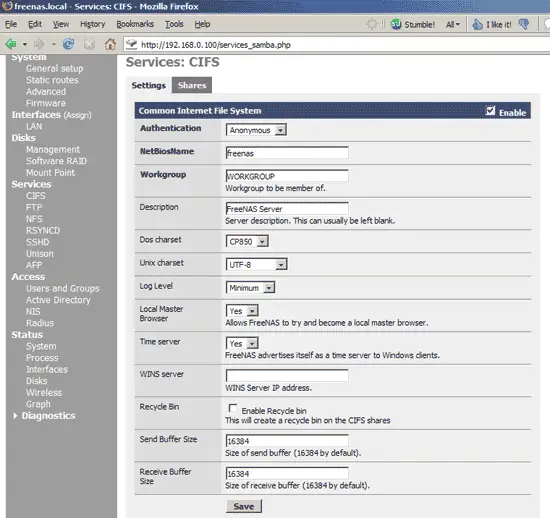Open the Time server dropdown
The width and height of the screenshot is (550, 518).
(x=242, y=343)
